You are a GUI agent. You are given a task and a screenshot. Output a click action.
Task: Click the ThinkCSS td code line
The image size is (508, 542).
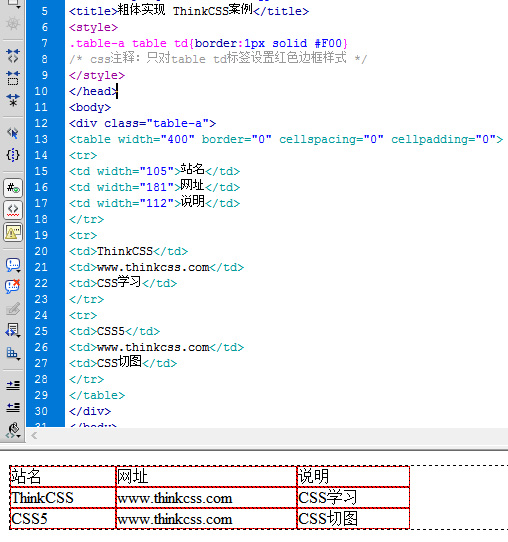coord(128,251)
